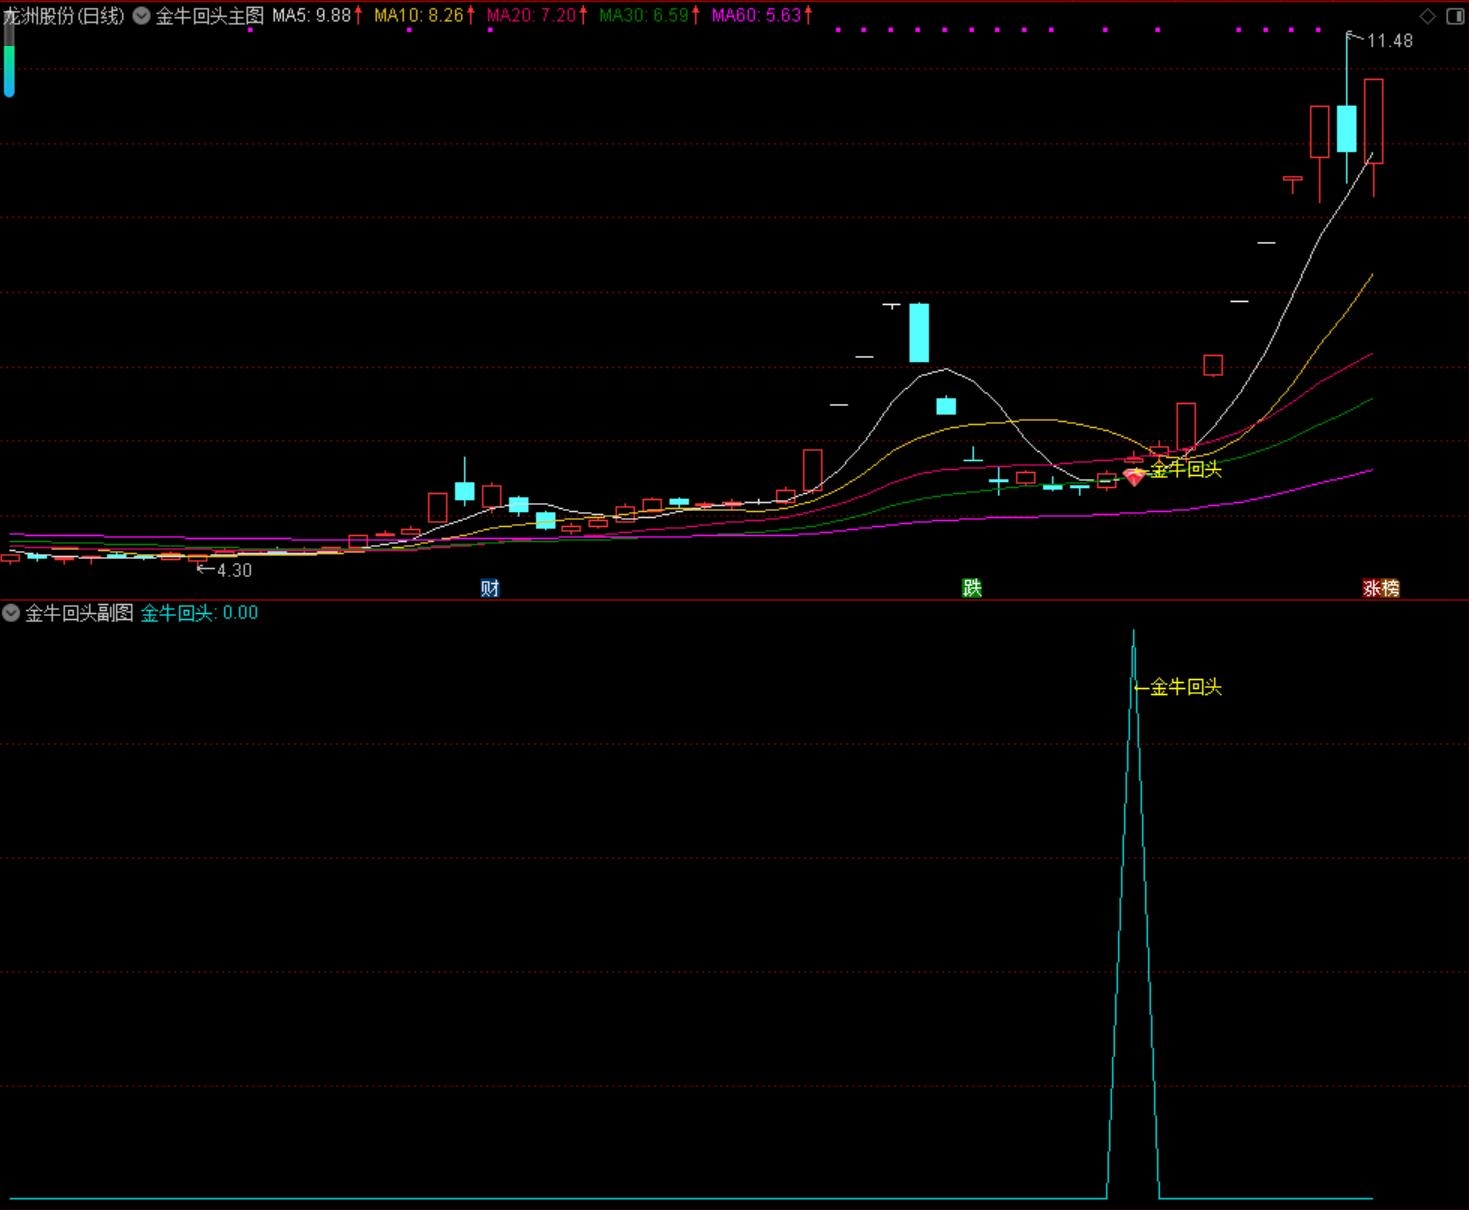This screenshot has width=1469, height=1210.
Task: Open the dropdown beside 金牛回头副图
Action: (11, 613)
